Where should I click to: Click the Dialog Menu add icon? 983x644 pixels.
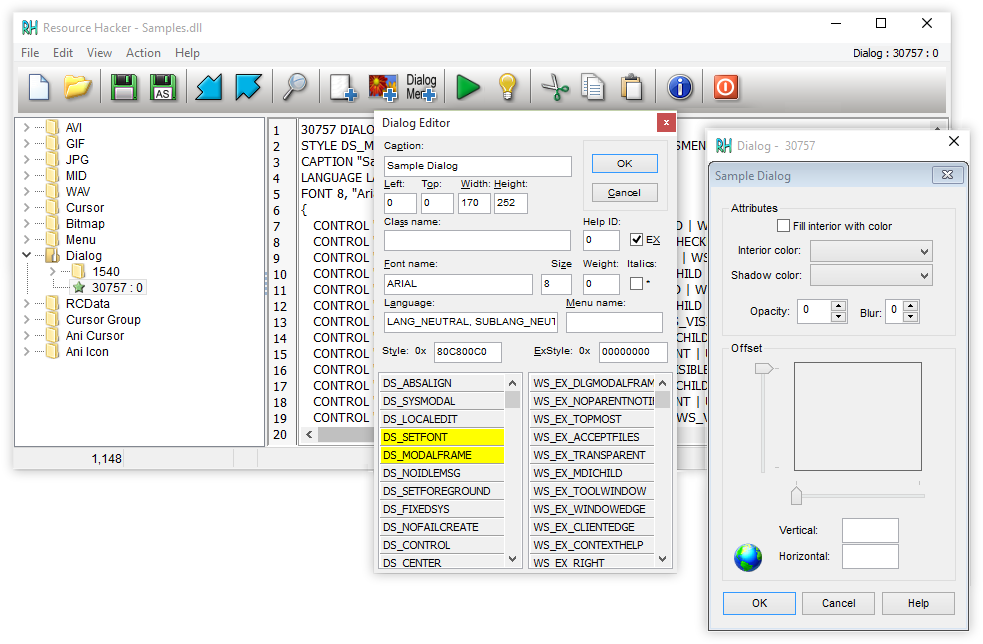(421, 87)
